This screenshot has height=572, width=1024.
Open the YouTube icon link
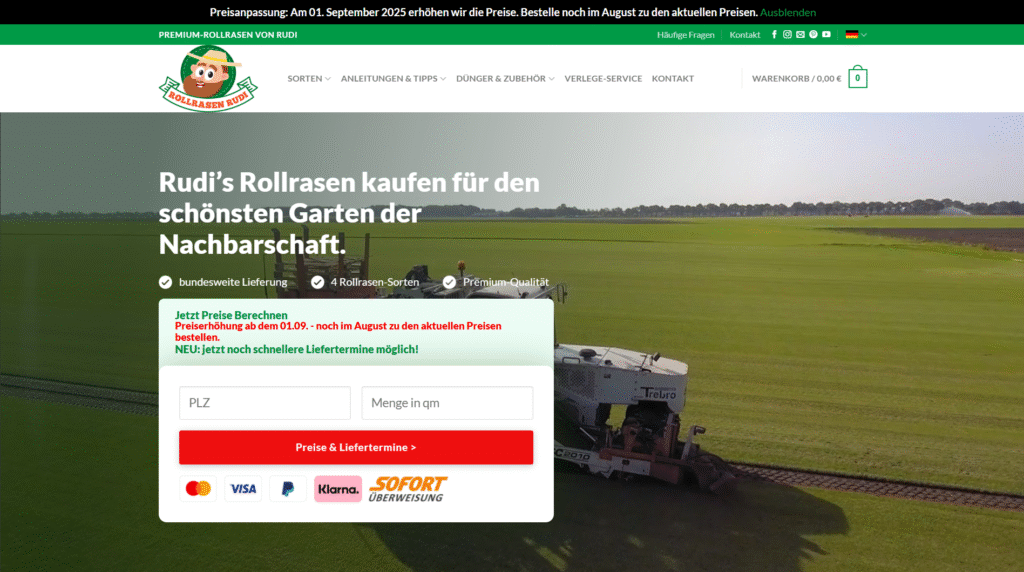[x=826, y=35]
